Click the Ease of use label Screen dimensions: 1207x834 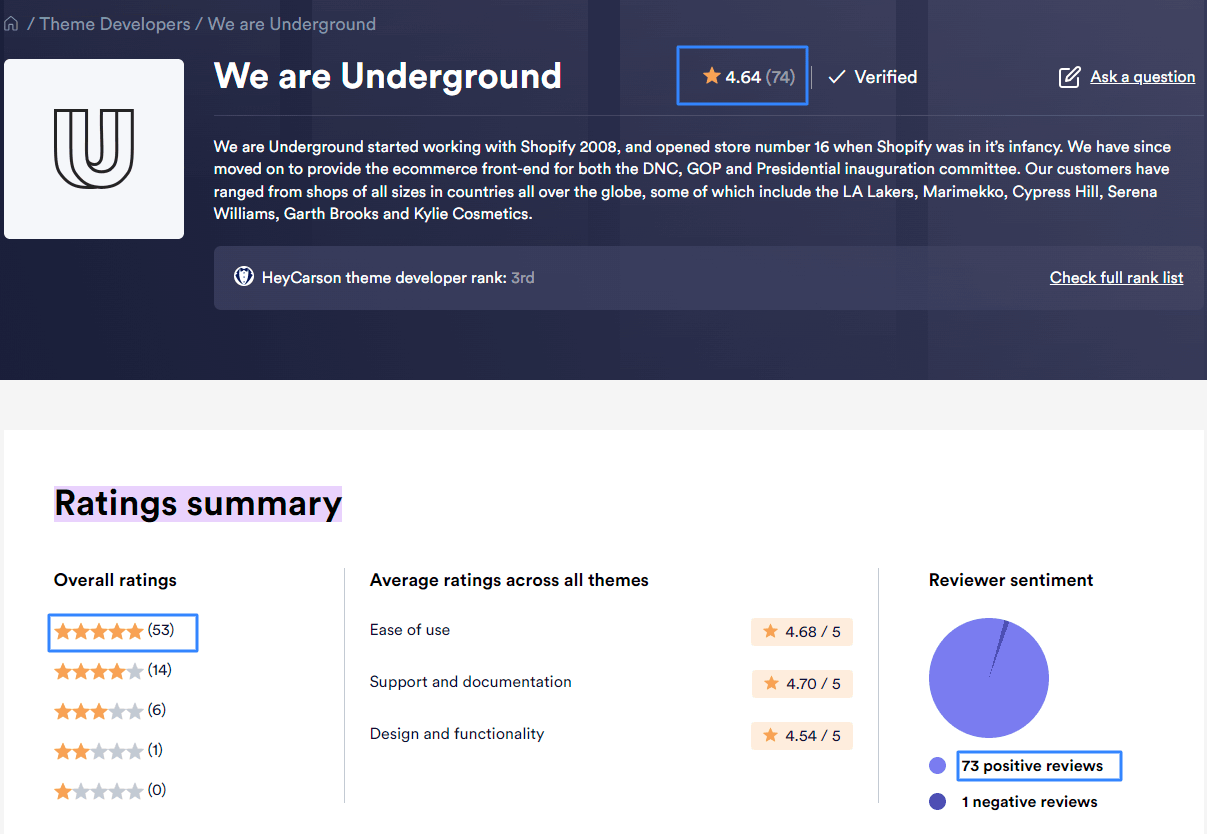[x=410, y=630]
